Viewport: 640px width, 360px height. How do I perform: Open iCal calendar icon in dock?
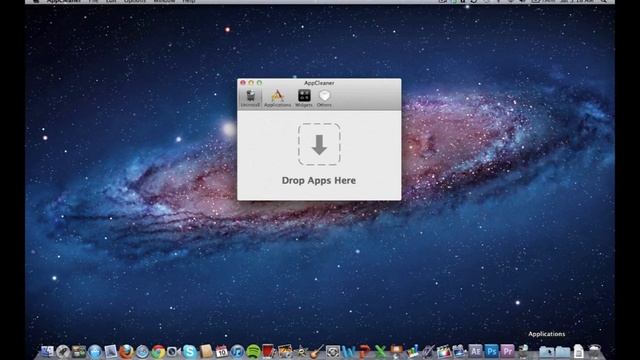pos(222,351)
